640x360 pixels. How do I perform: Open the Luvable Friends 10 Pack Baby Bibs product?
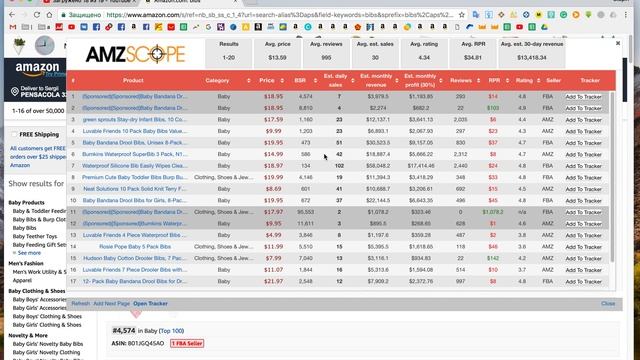pyautogui.click(x=135, y=131)
